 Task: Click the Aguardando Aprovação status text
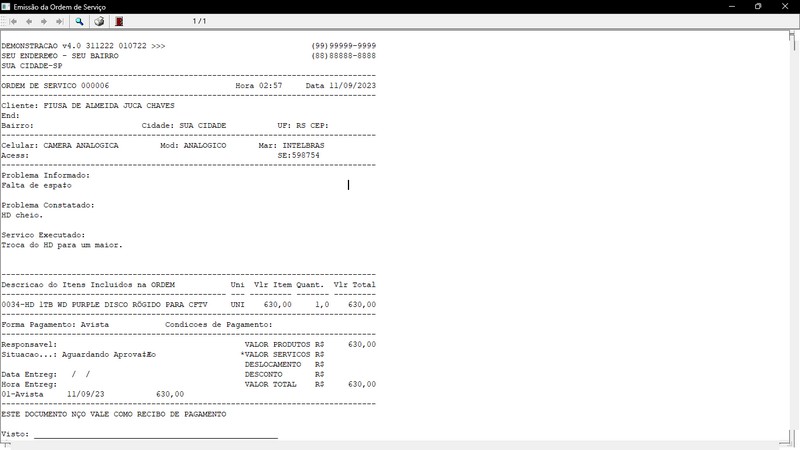click(109, 355)
